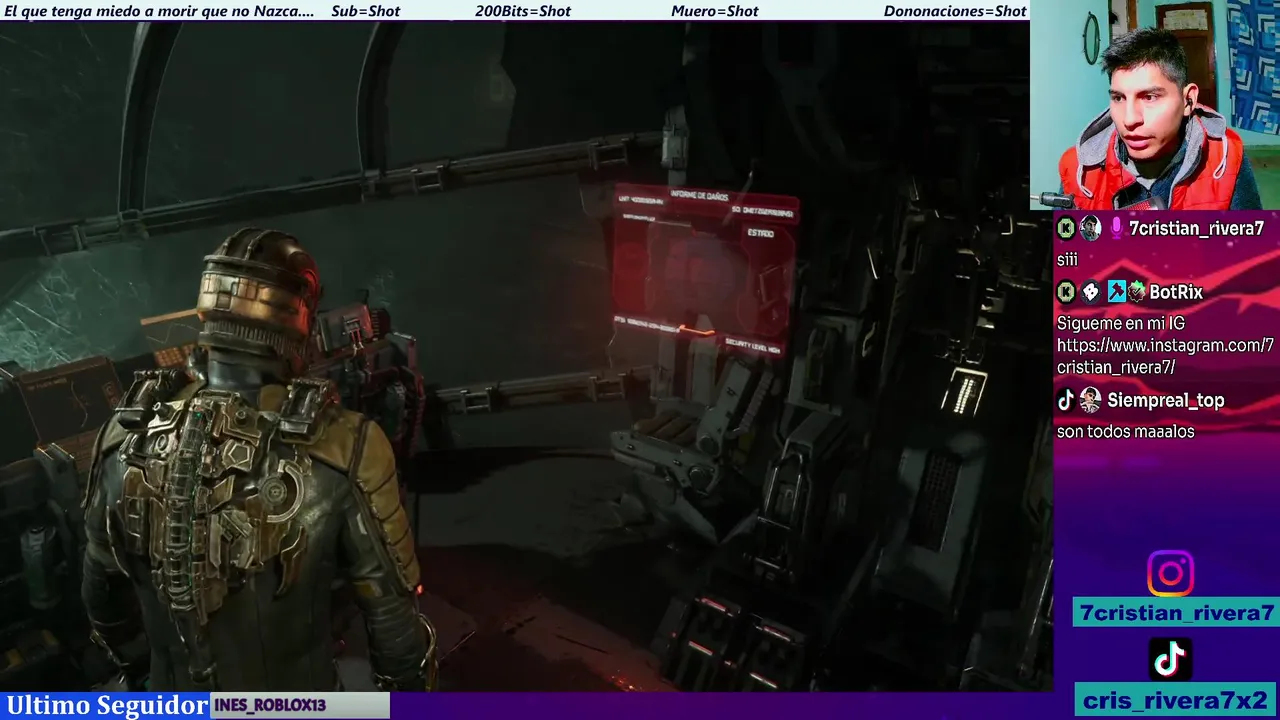Viewport: 1280px width, 720px height.
Task: Click the 'son todos maaalos' chat message
Action: 1126,432
